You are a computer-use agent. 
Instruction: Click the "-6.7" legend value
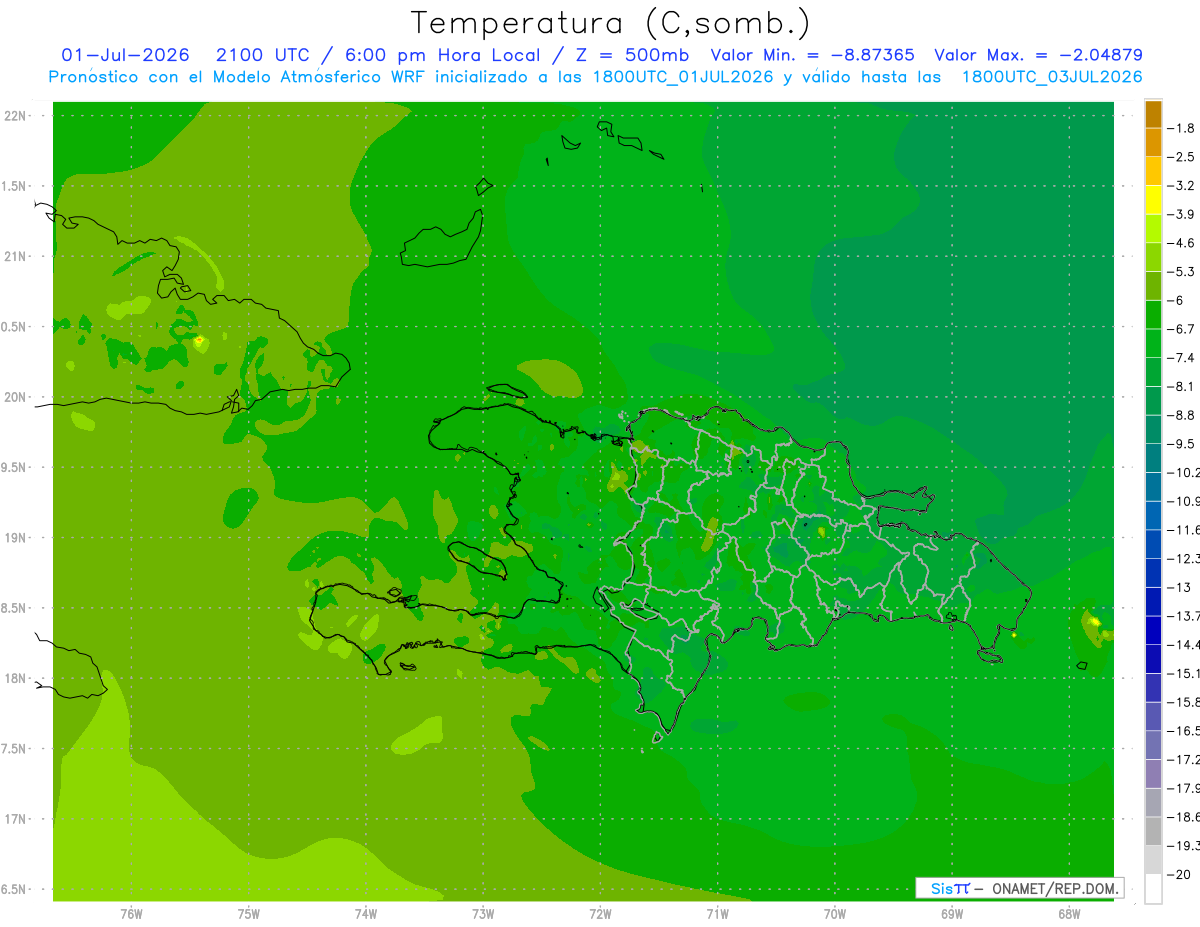[x=1181, y=329]
